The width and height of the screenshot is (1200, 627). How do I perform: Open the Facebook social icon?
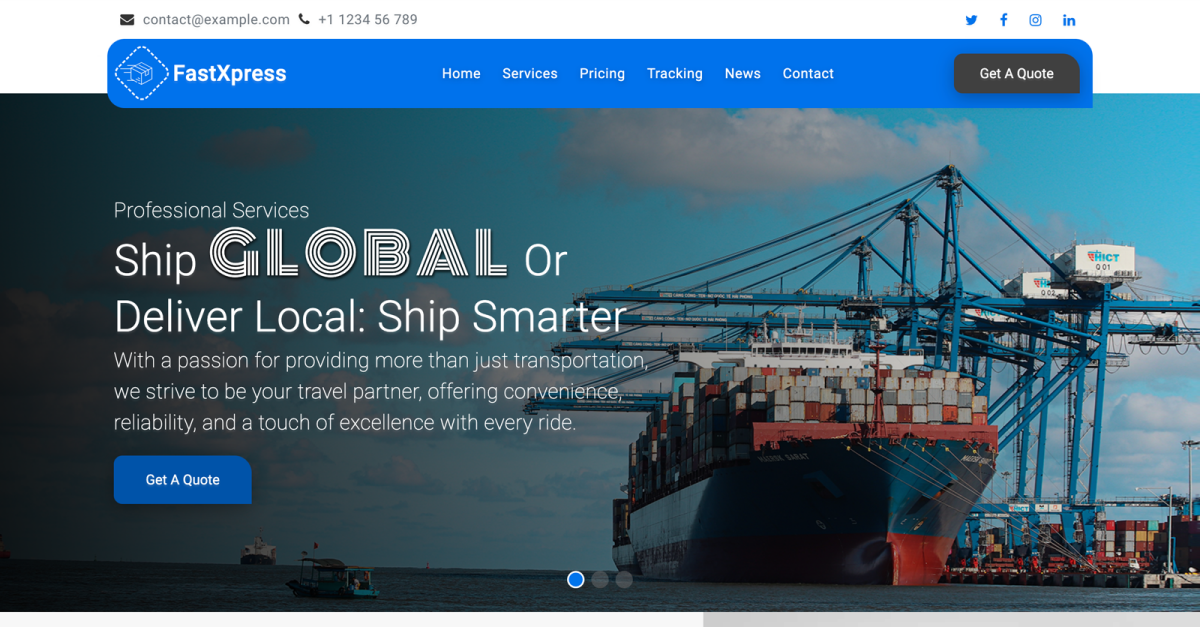[1004, 20]
